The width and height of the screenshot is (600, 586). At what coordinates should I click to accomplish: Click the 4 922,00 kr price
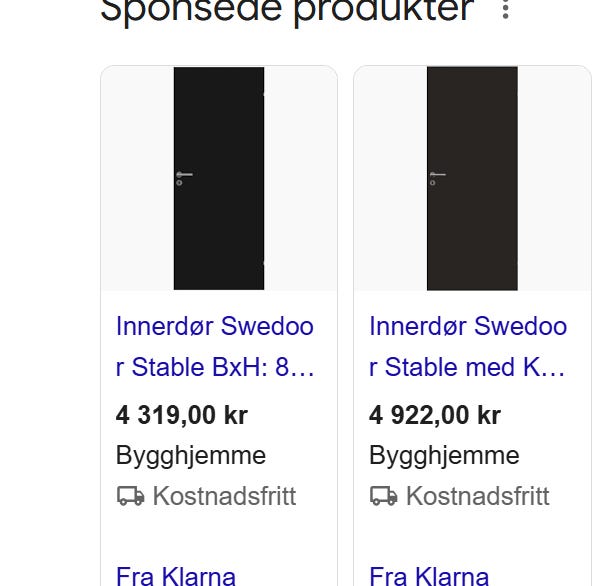434,415
